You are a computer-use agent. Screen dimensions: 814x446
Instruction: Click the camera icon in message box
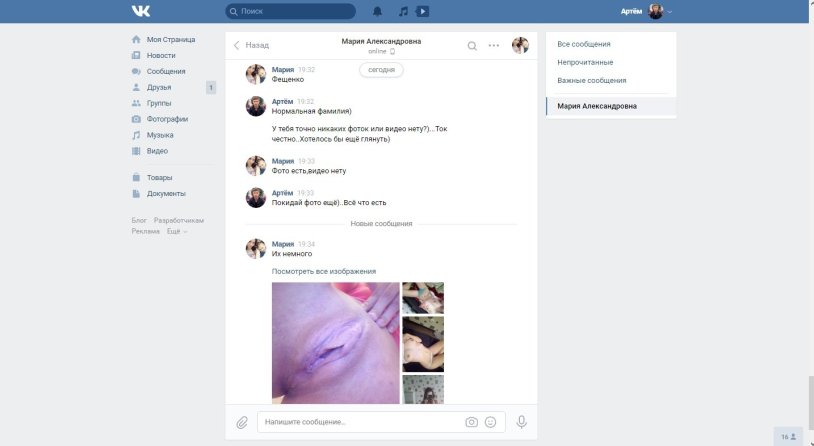coord(471,422)
